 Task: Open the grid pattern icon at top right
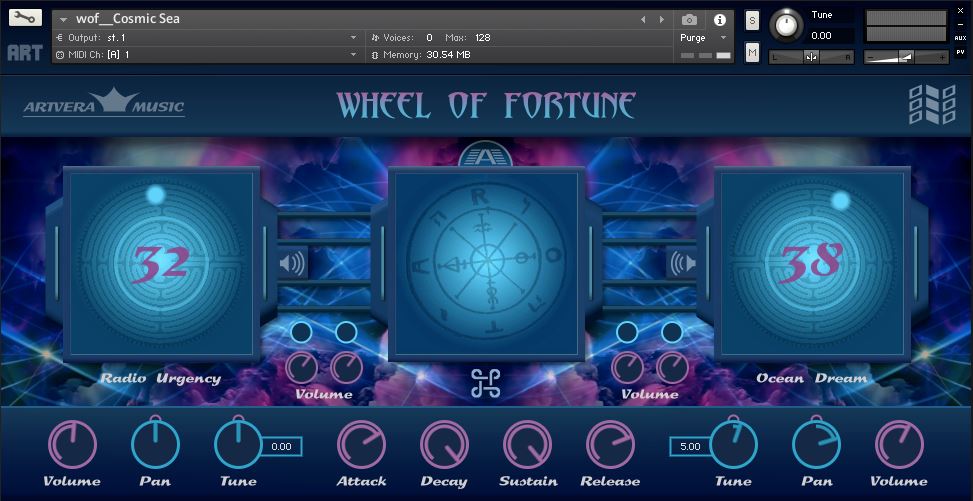(932, 104)
